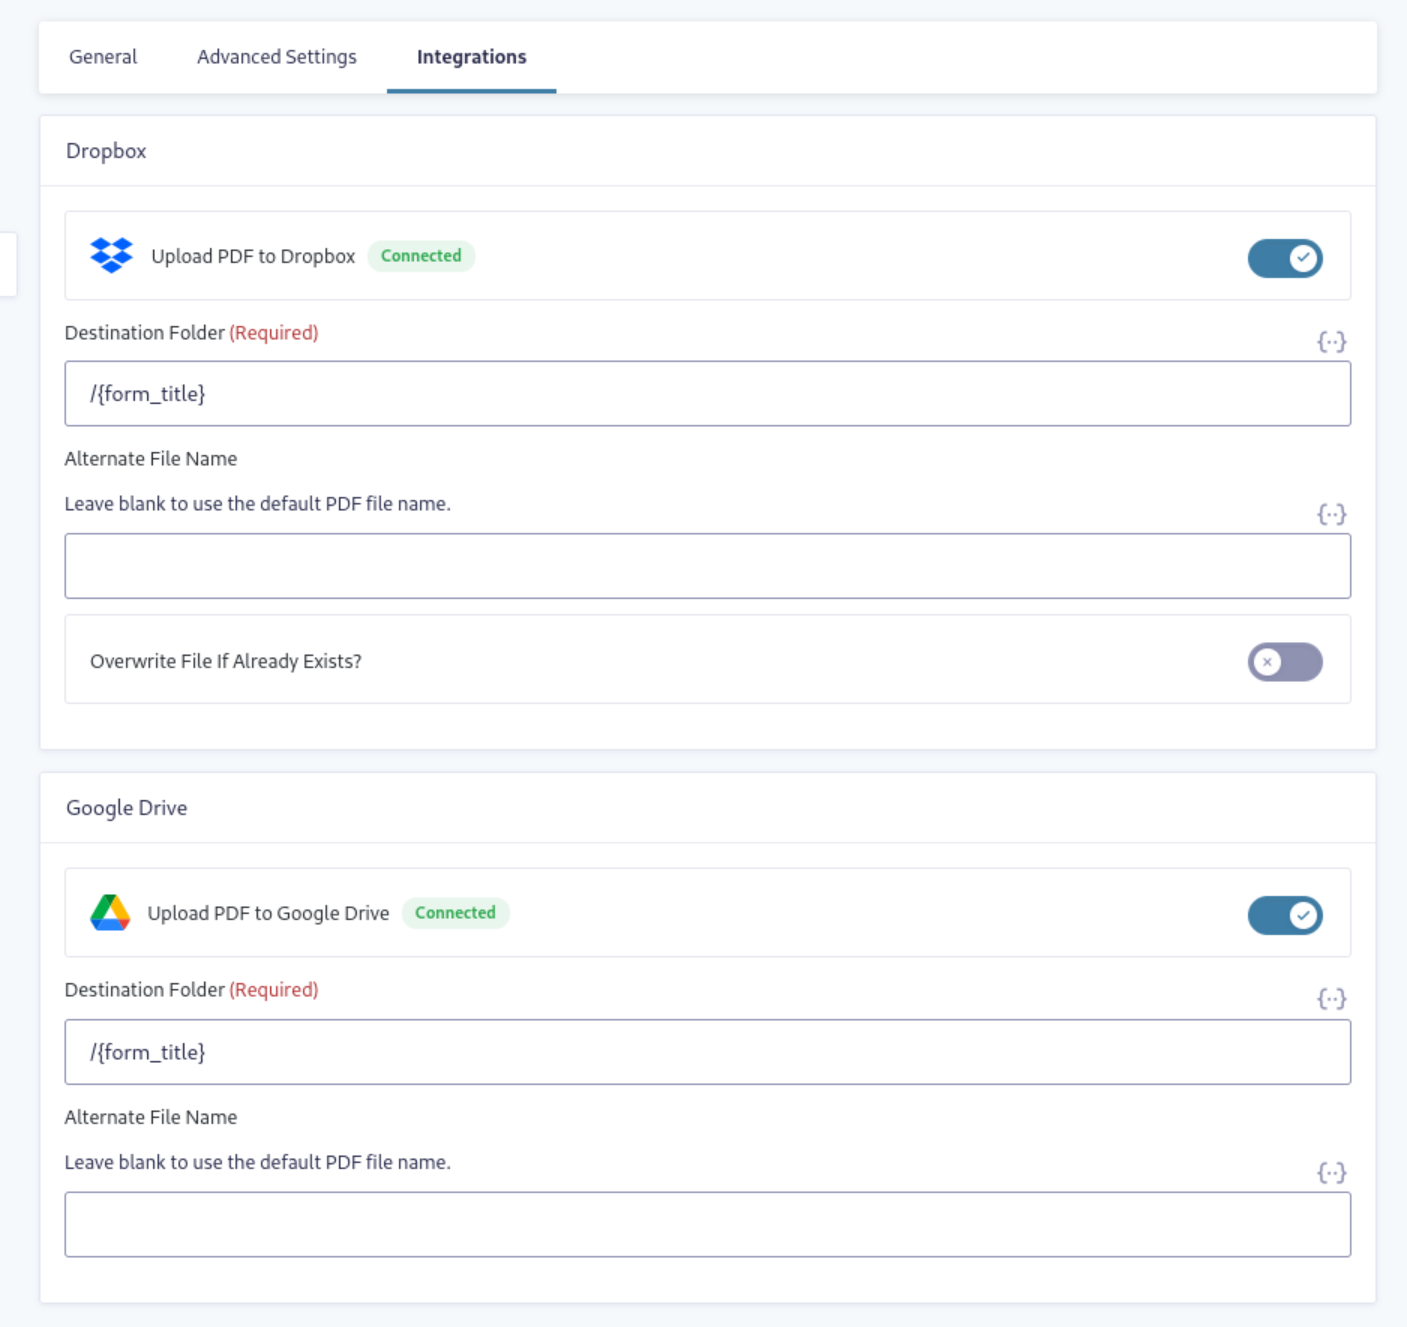Viewport: 1407px width, 1327px height.
Task: Open merge tags for Google Drive Destination Folder
Action: point(1331,999)
